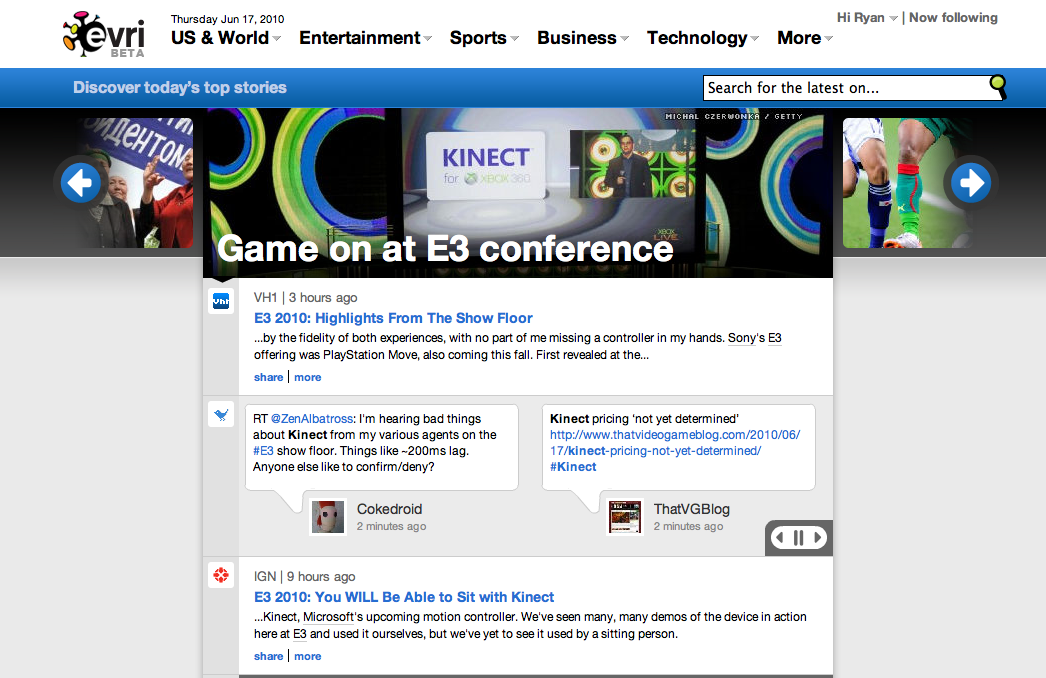The height and width of the screenshot is (678, 1046).
Task: Share the VH1 article
Action: pyautogui.click(x=268, y=377)
